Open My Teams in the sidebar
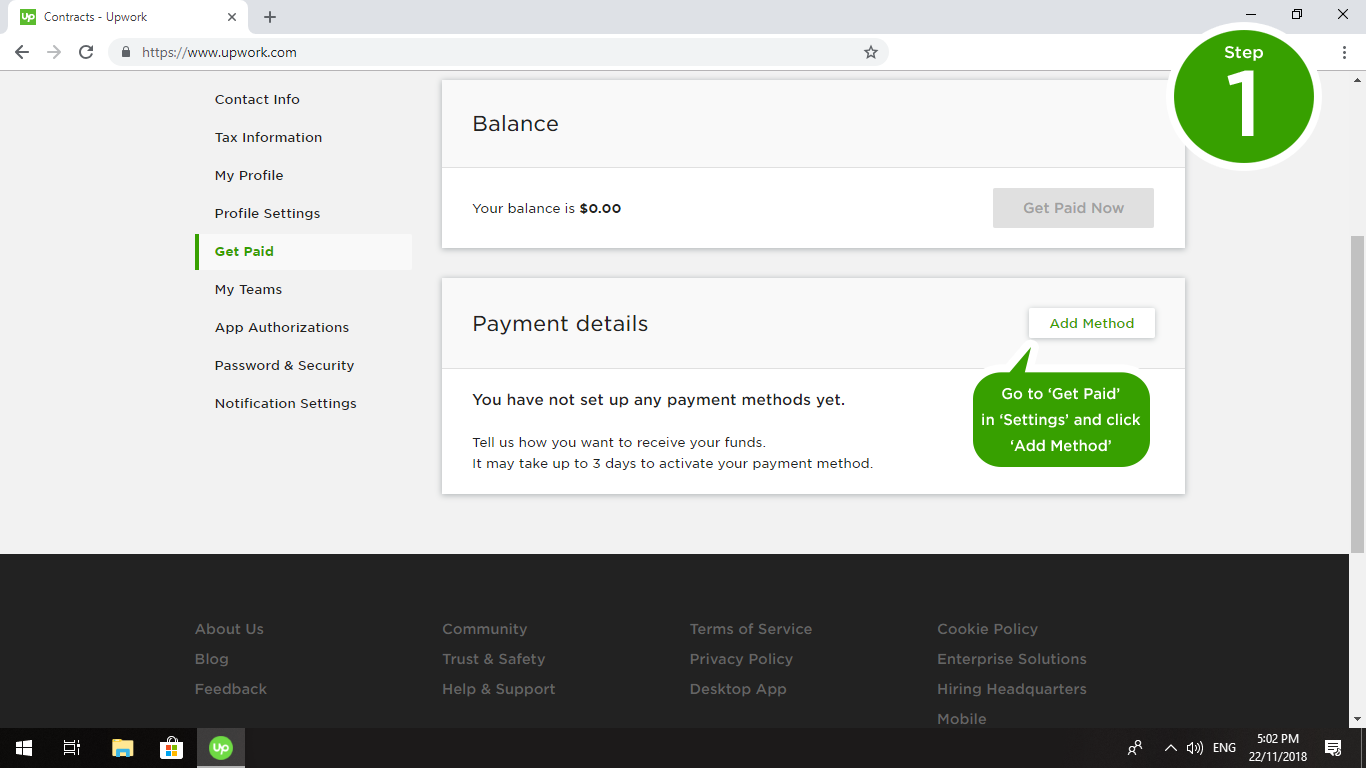This screenshot has height=768, width=1366. click(x=248, y=289)
